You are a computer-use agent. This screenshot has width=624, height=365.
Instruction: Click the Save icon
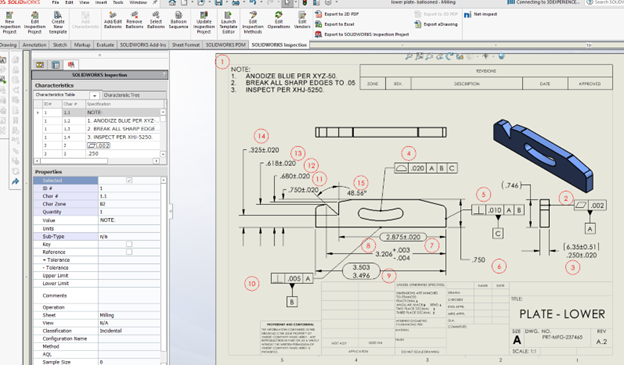tap(218, 2)
